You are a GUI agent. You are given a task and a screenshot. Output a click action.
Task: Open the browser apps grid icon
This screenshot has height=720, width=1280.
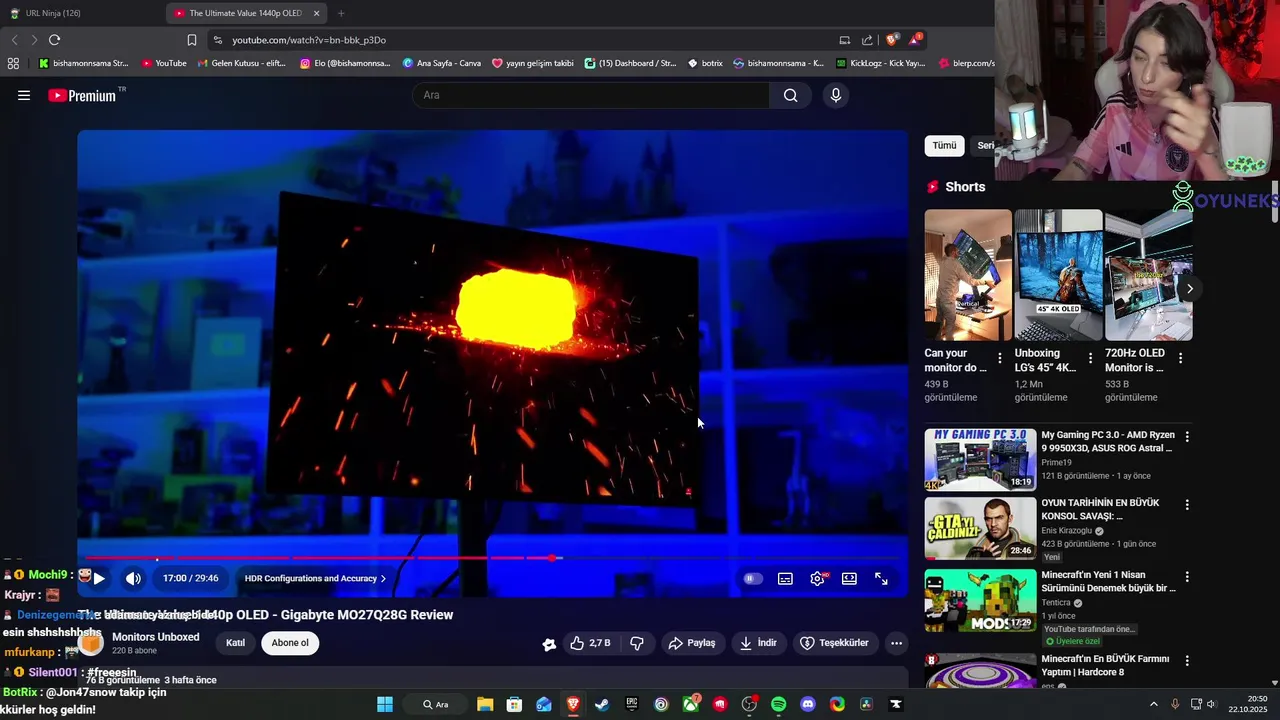coord(13,63)
